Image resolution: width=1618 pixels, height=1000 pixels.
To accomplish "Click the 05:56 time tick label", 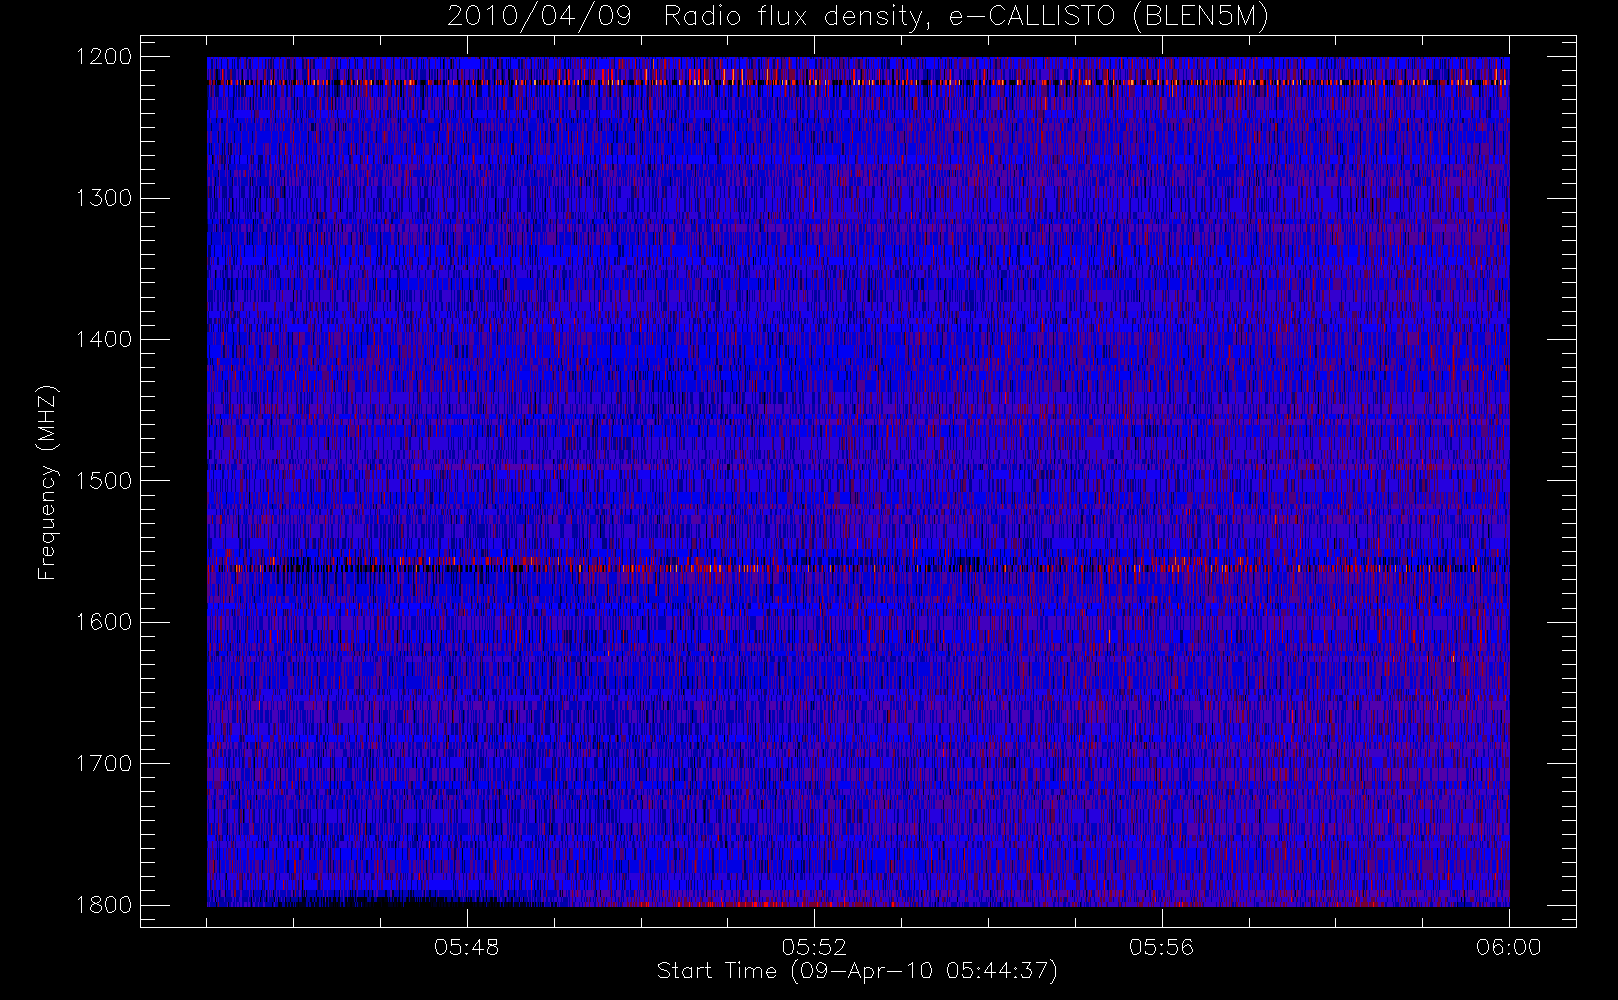I will 1161,947.
